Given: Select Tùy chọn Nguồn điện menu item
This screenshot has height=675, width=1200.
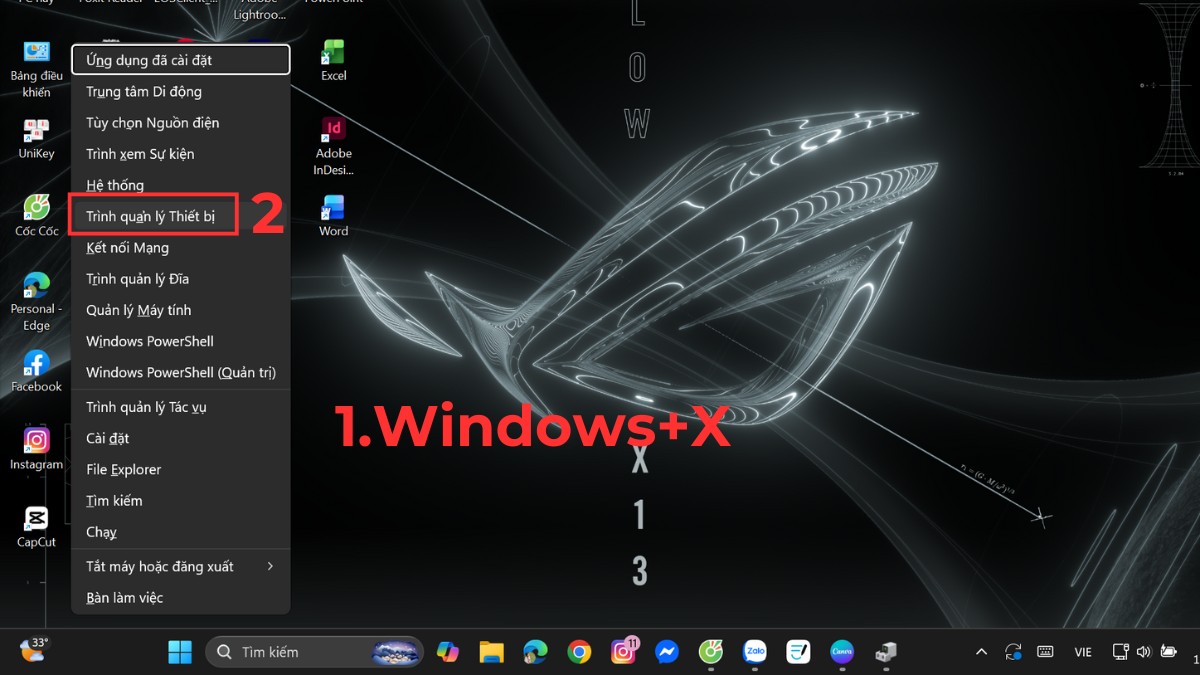Looking at the screenshot, I should (x=181, y=122).
